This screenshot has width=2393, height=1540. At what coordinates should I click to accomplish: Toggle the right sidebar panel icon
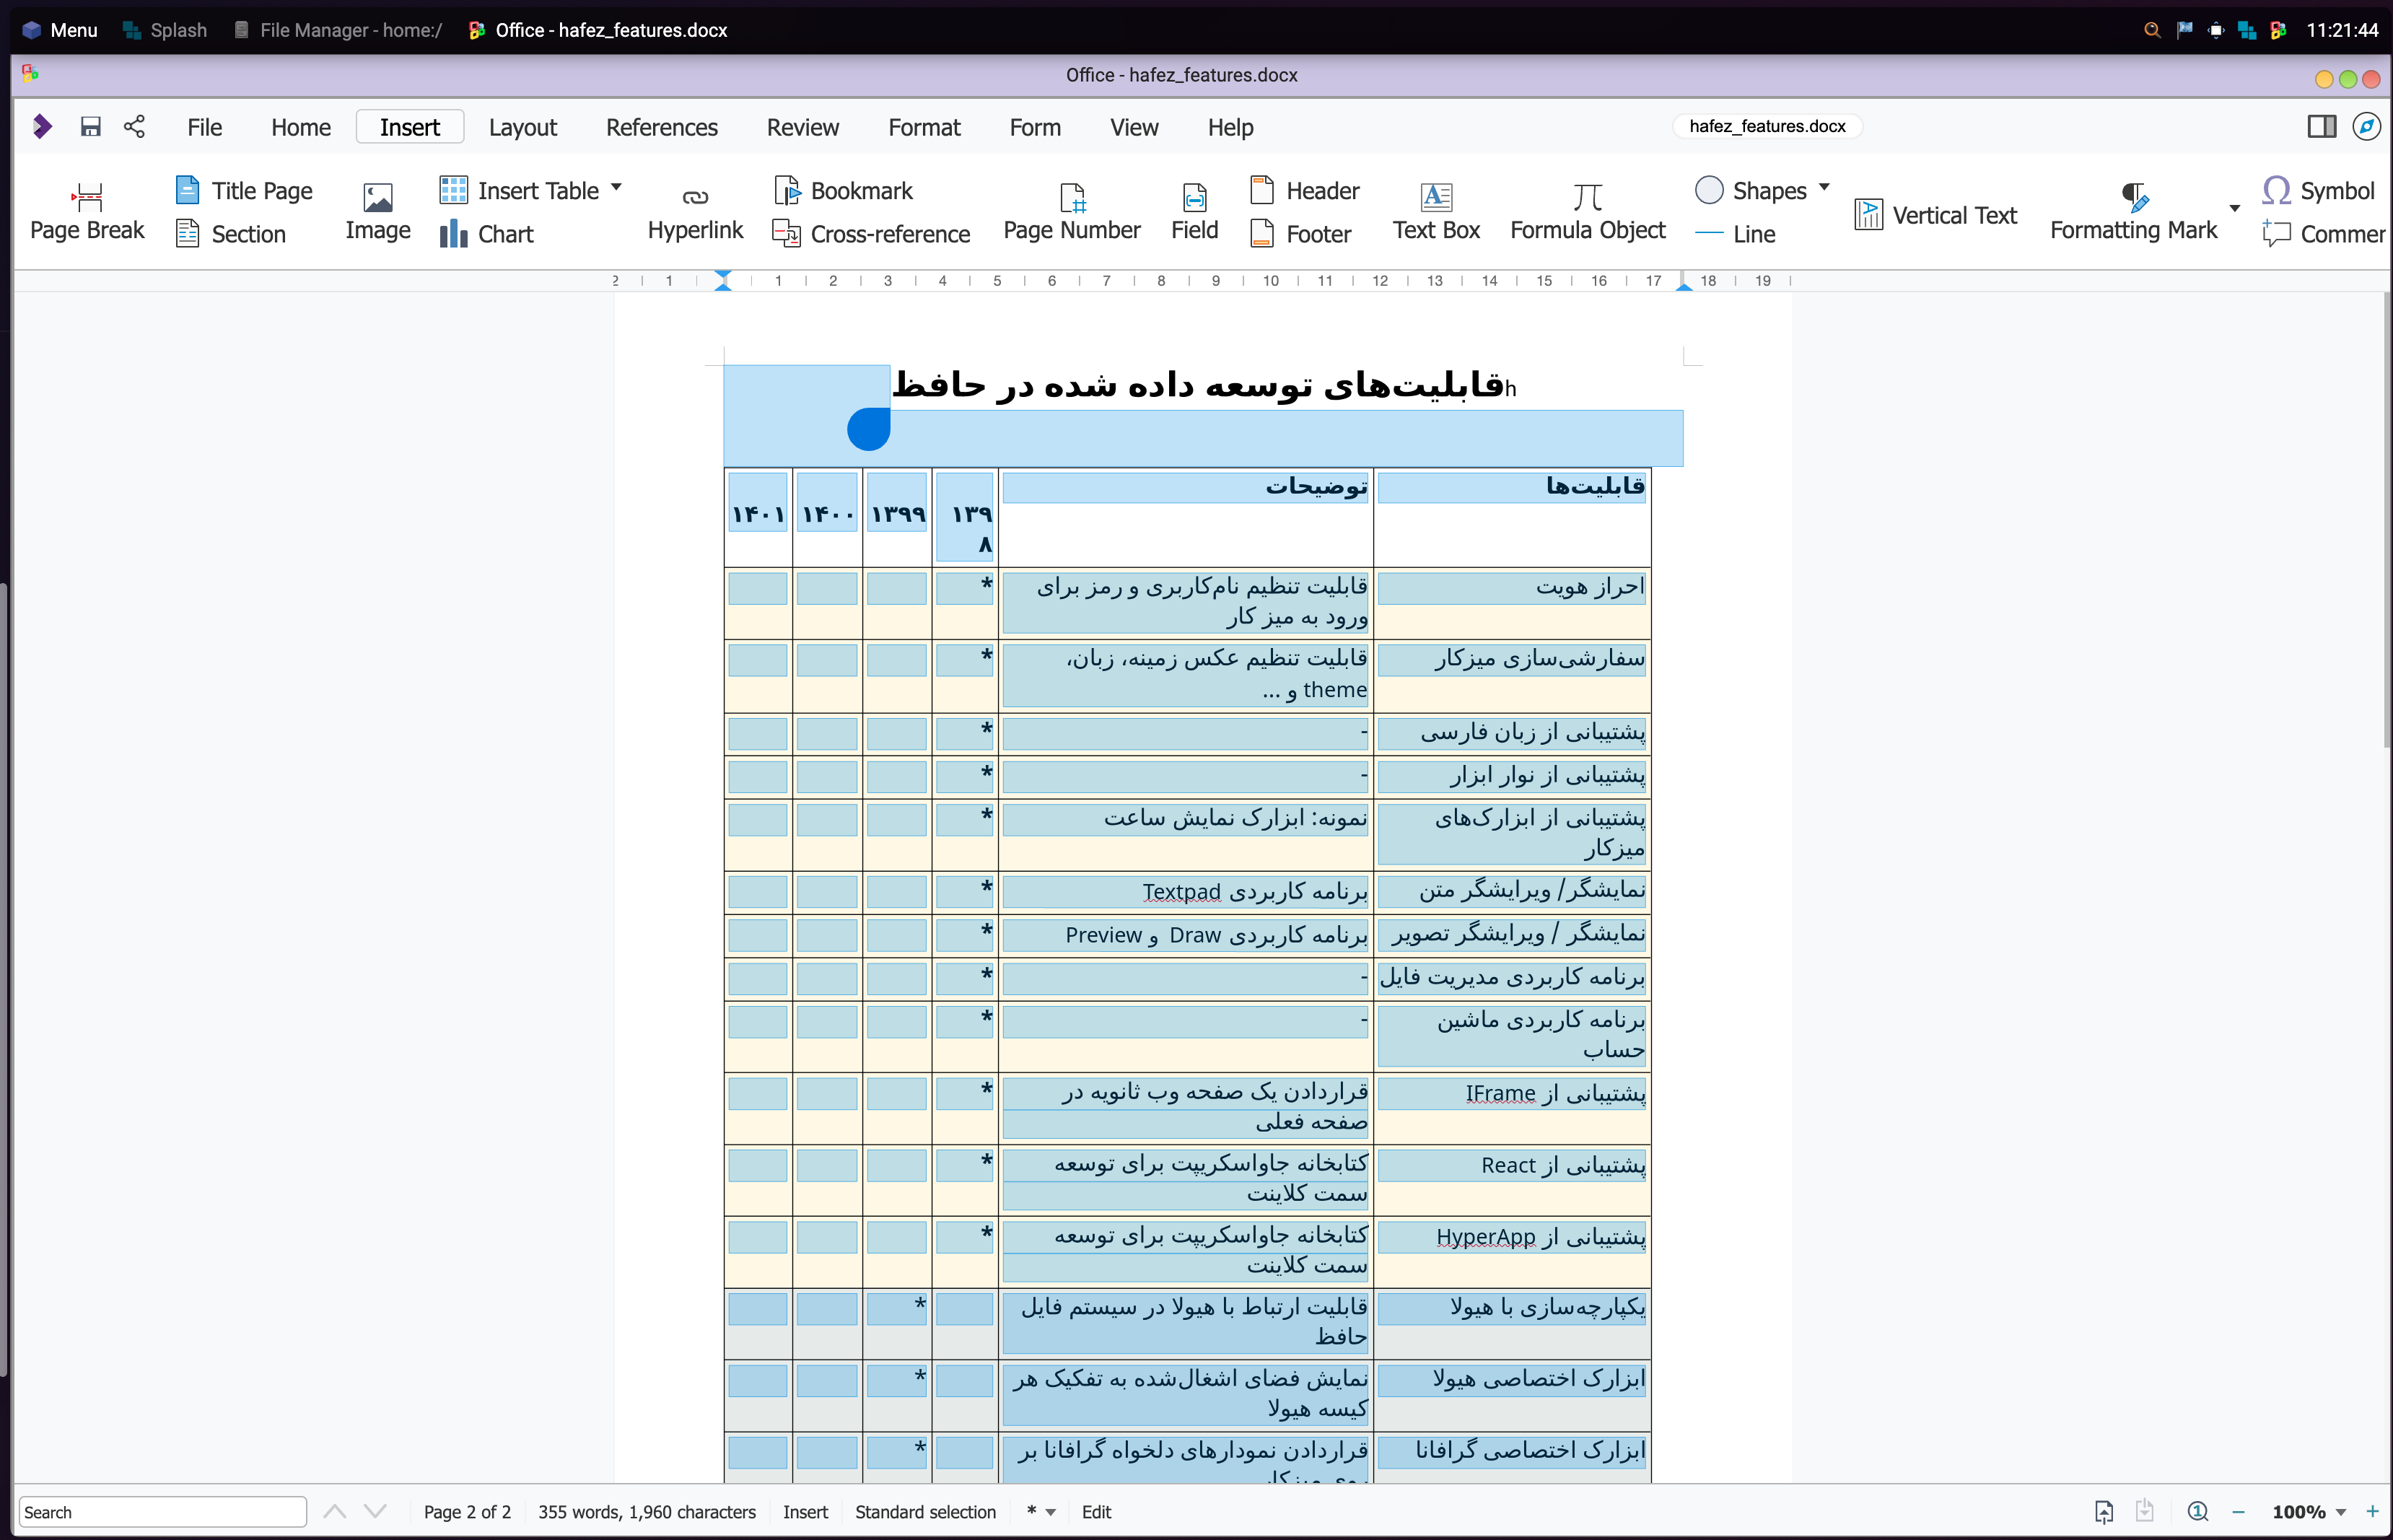pos(2321,126)
